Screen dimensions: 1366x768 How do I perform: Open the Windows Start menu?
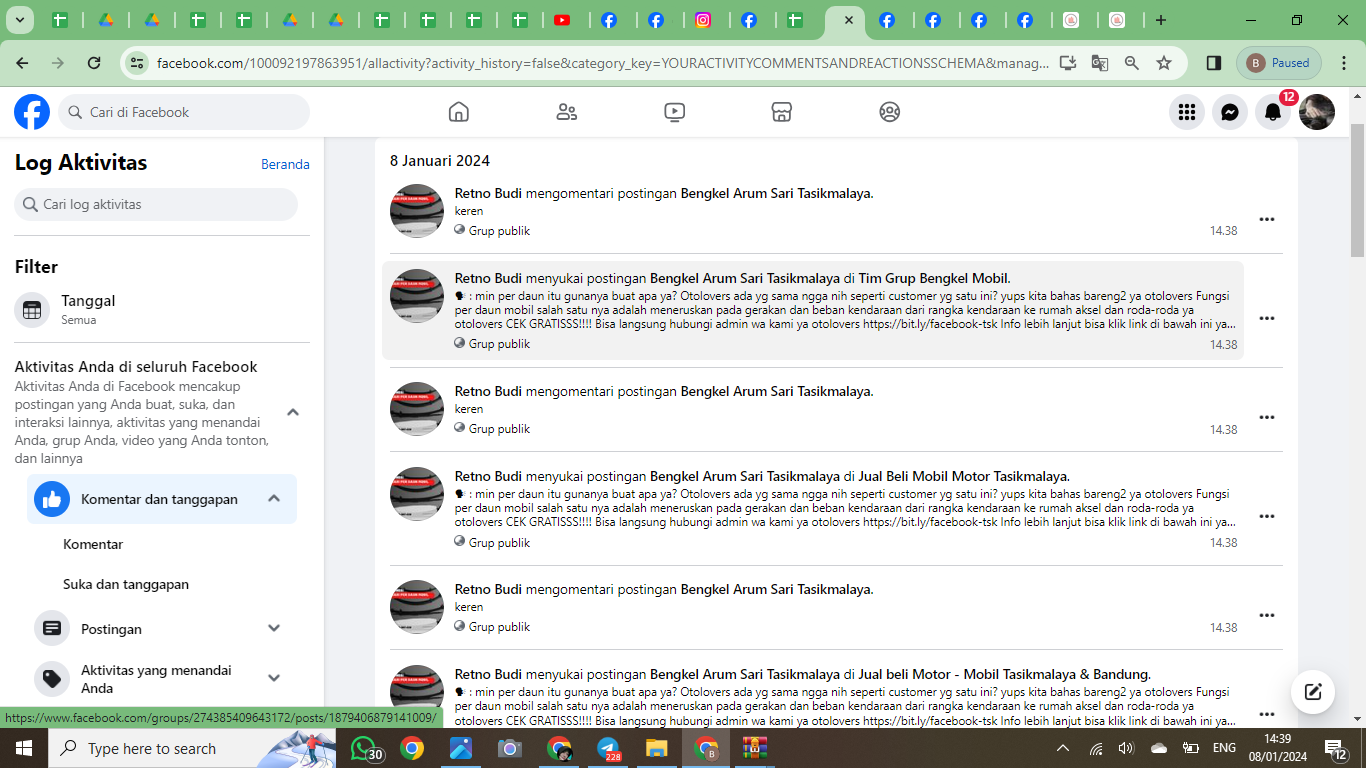(23, 748)
